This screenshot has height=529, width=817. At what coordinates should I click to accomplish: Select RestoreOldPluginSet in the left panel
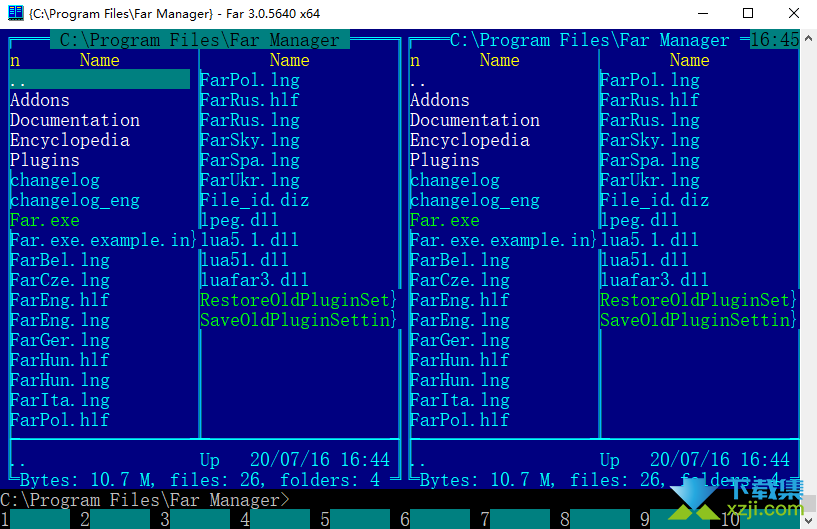point(299,300)
